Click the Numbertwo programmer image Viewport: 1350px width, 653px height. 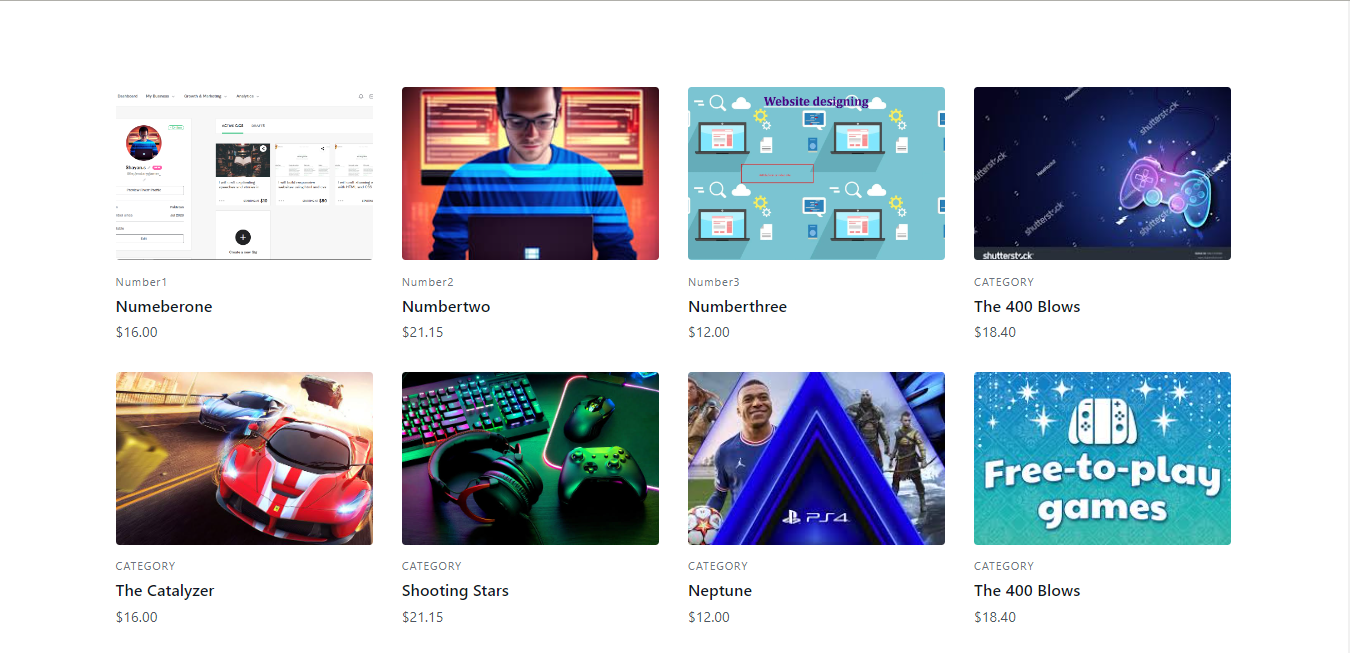(530, 173)
